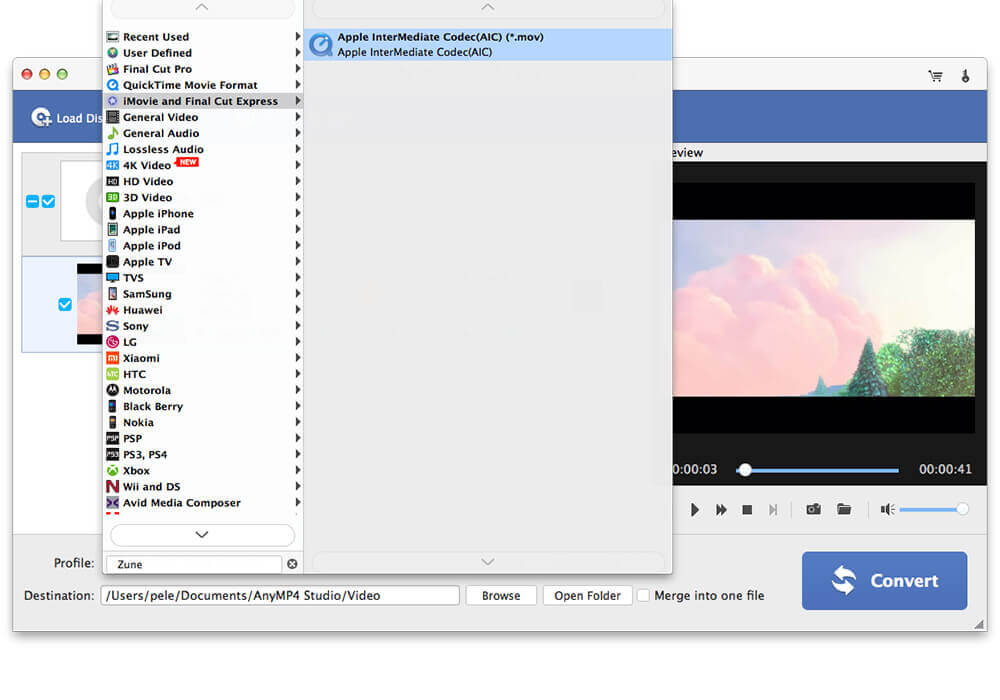Image resolution: width=1000 pixels, height=700 pixels.
Task: Select iMovie and Final Cut Express category
Action: (x=203, y=101)
